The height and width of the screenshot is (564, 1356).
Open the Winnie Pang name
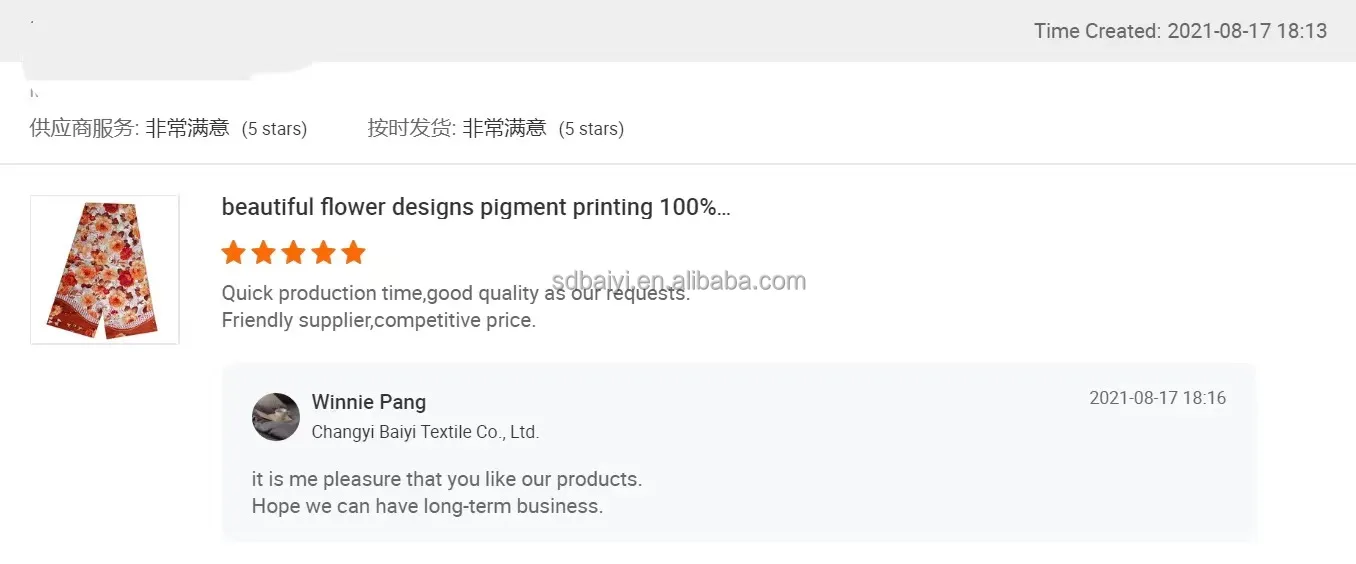369,402
